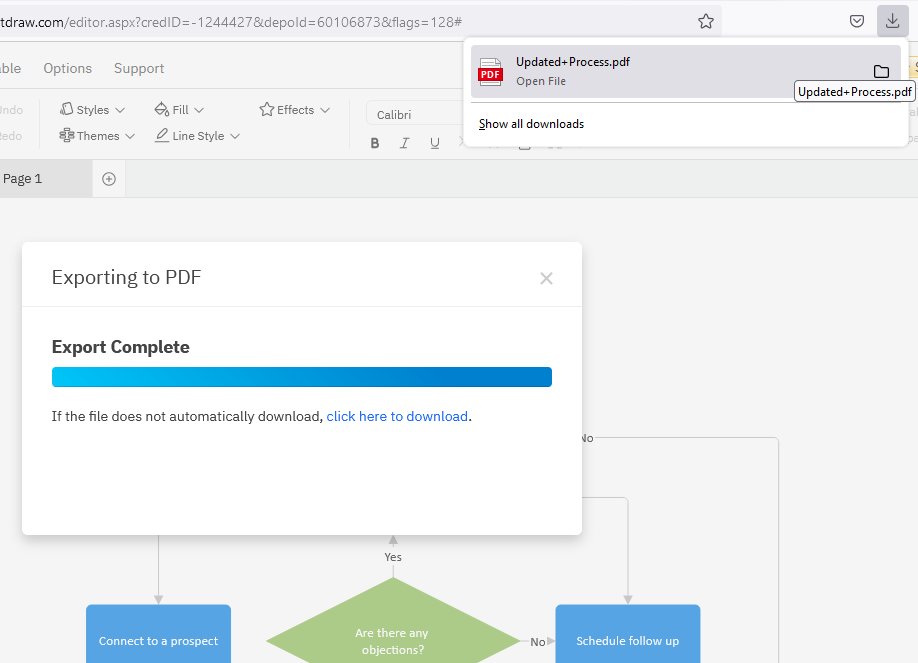Toggle underline text formatting
The width and height of the screenshot is (918, 663).
pyautogui.click(x=435, y=143)
